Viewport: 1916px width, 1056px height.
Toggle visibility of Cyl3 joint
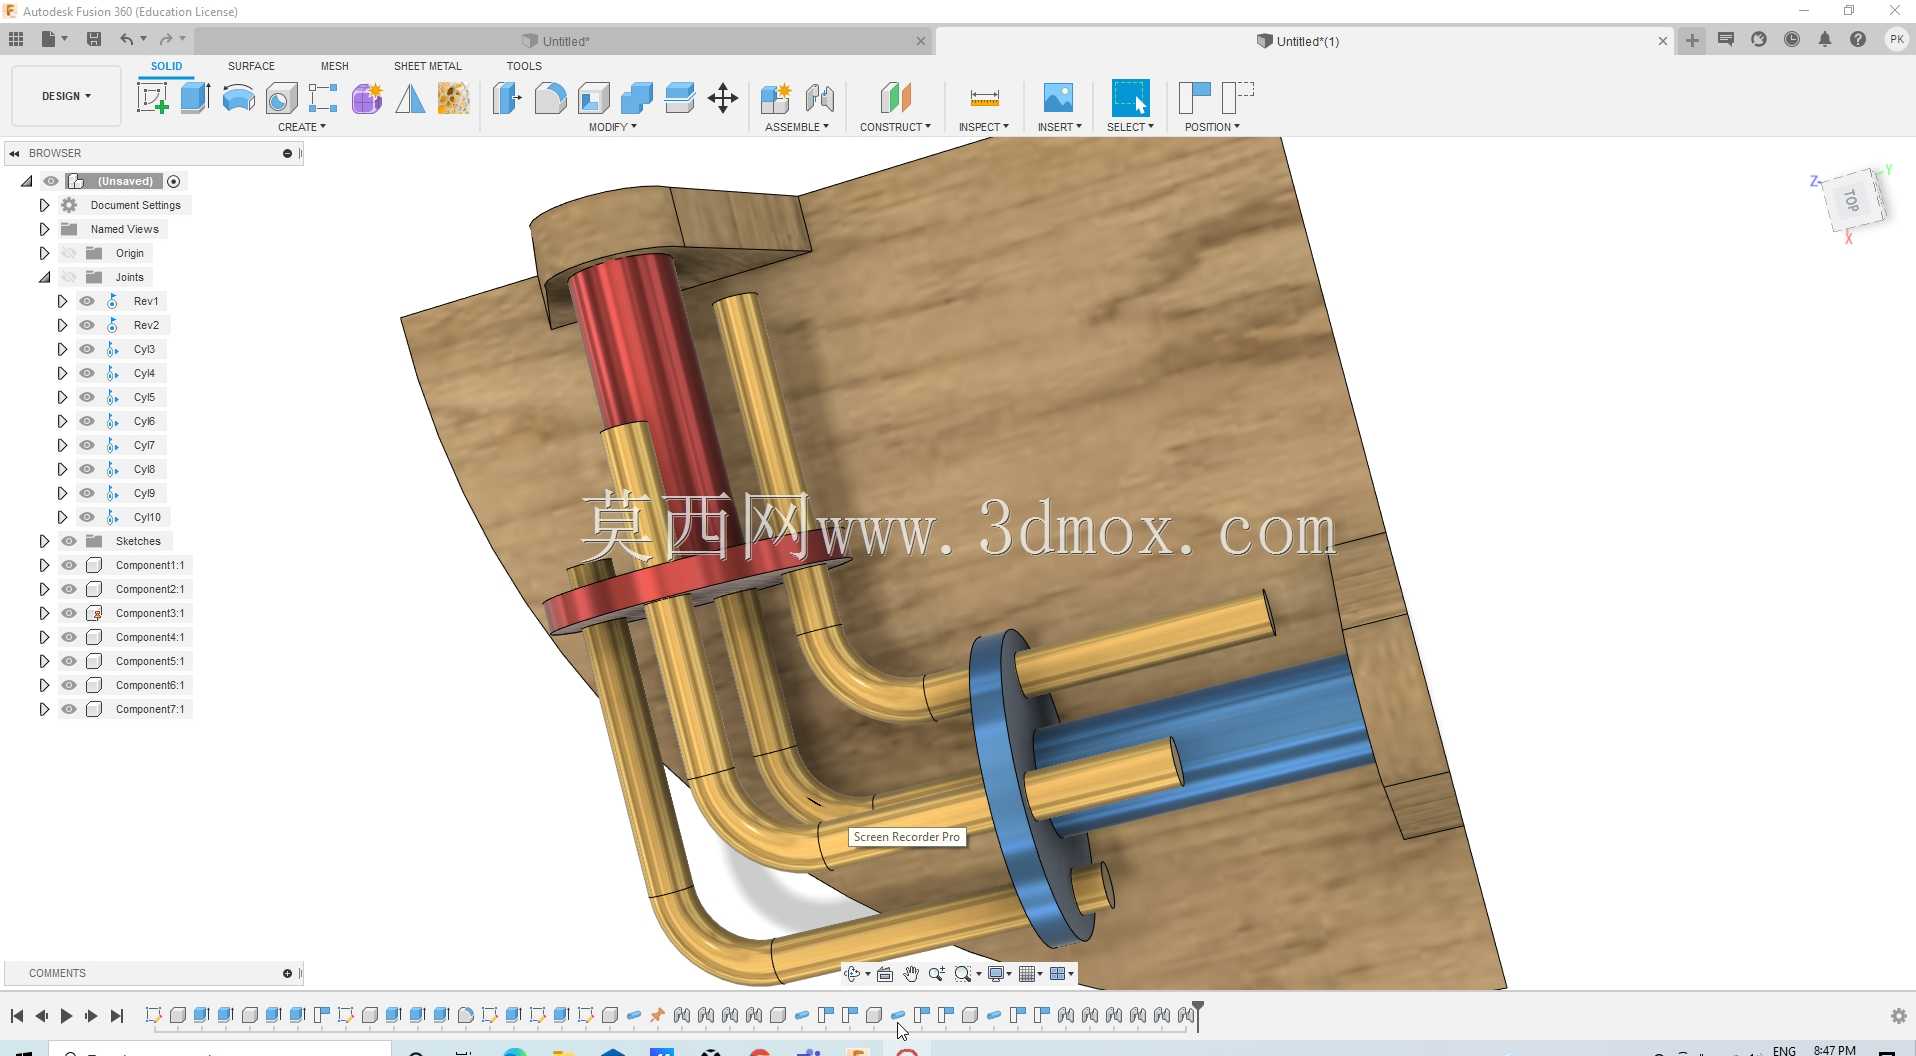pyautogui.click(x=87, y=349)
